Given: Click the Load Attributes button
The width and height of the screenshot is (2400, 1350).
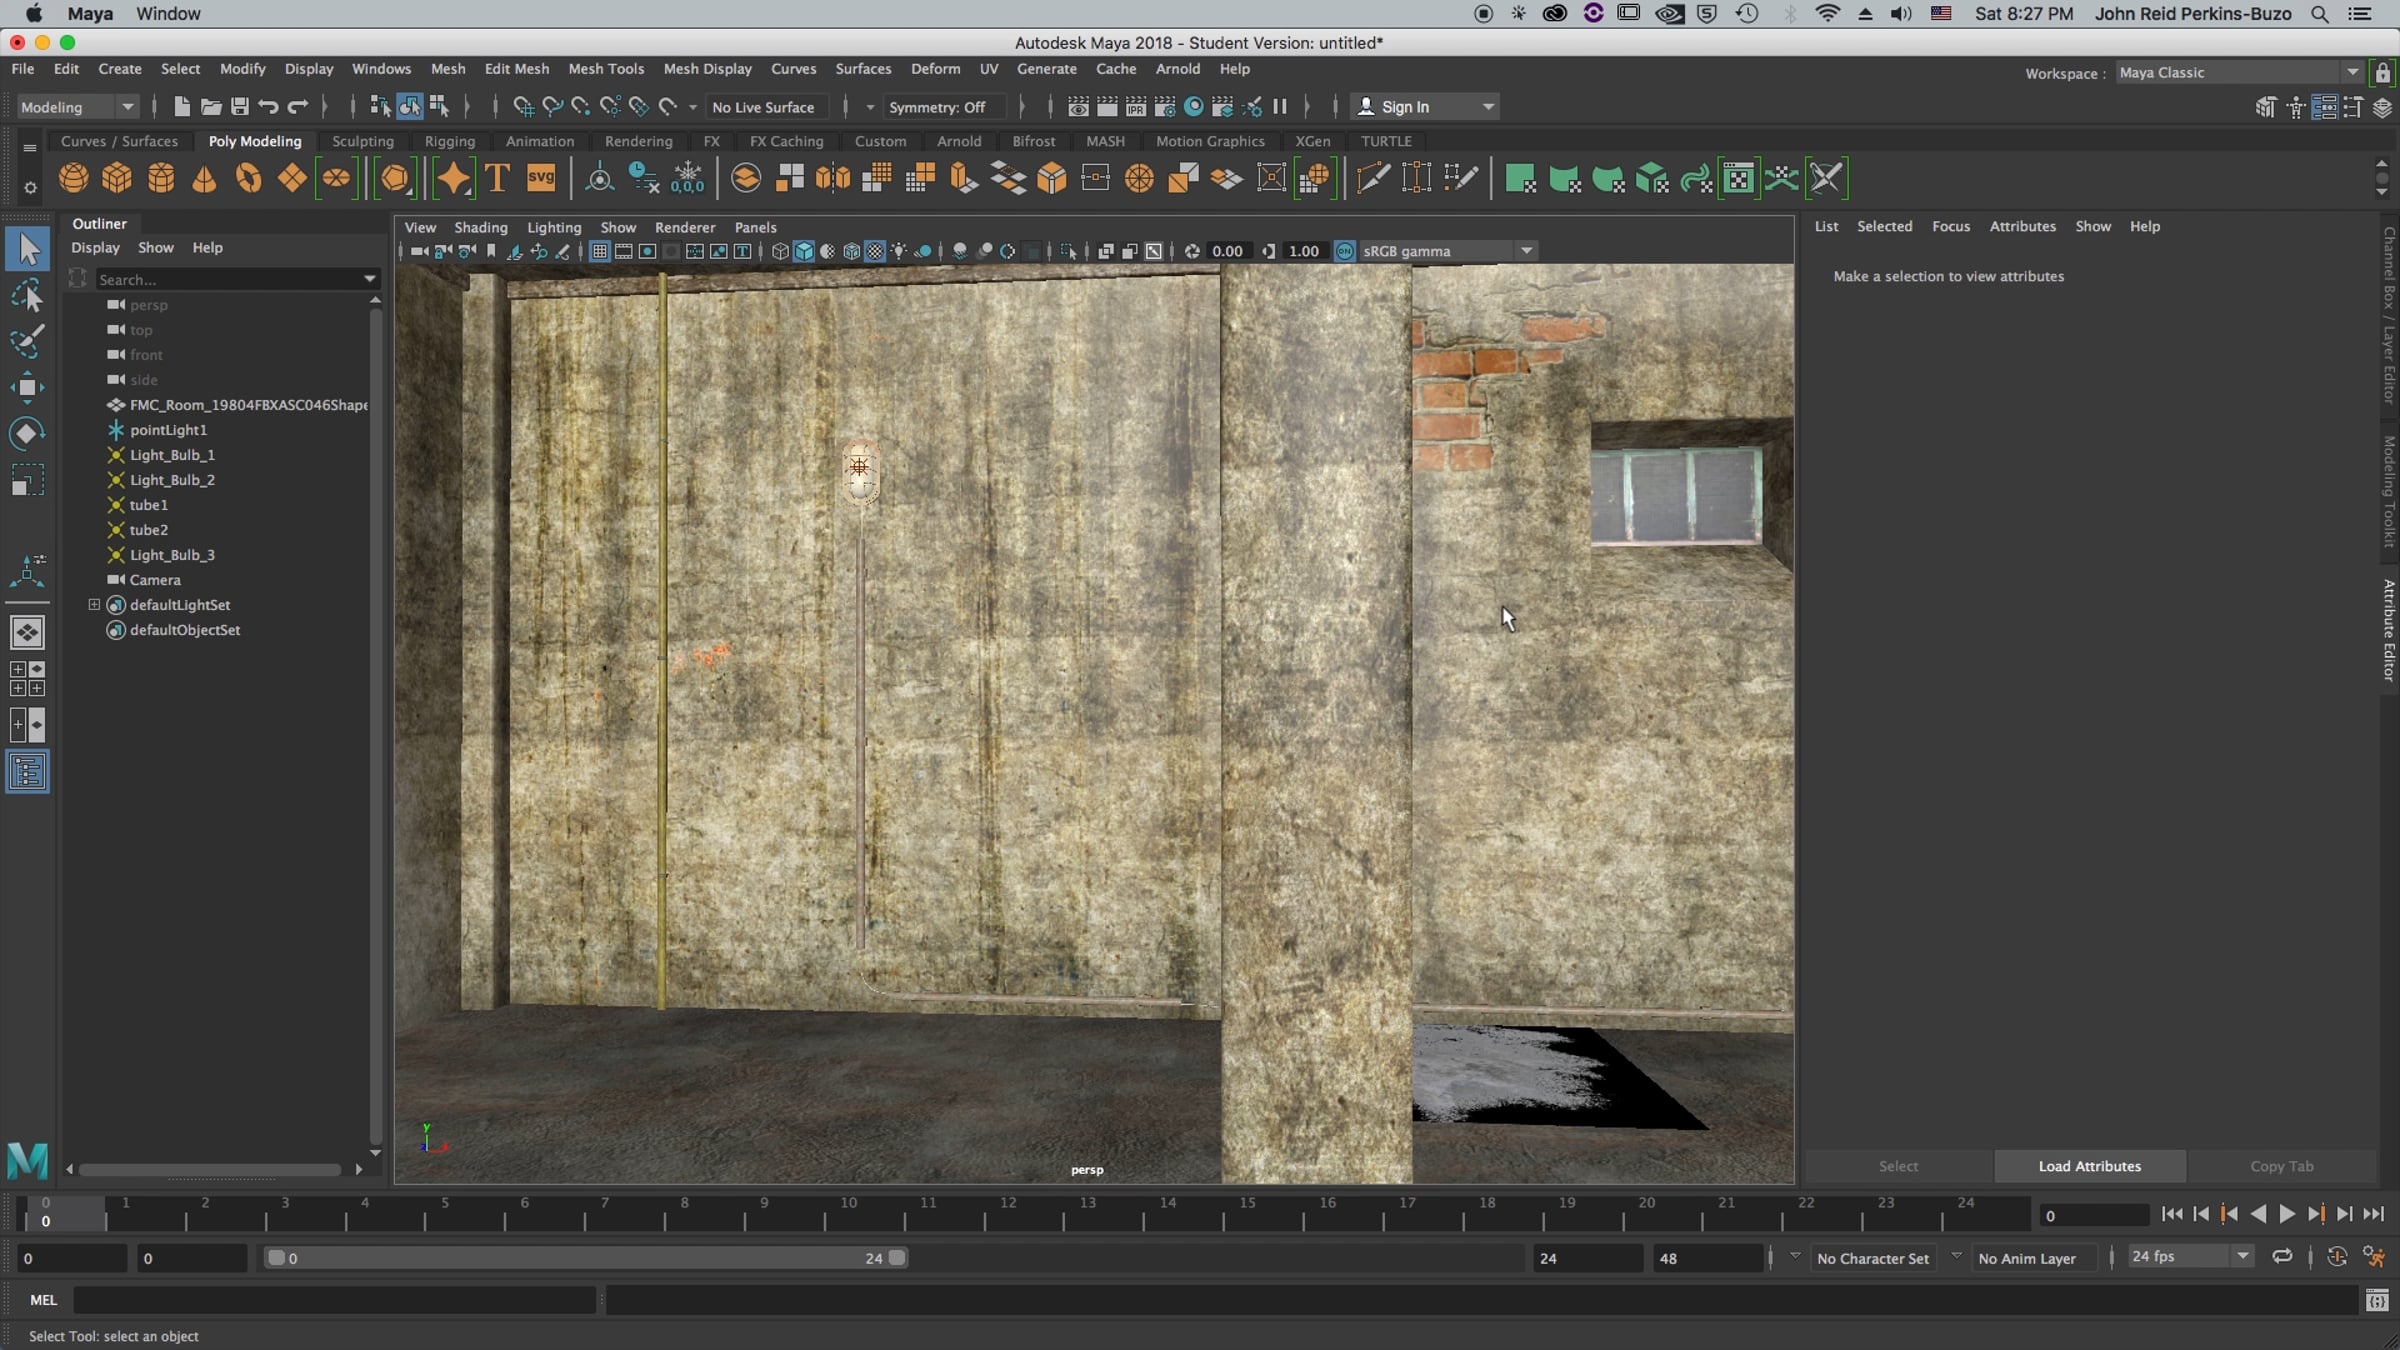Looking at the screenshot, I should pos(2089,1166).
